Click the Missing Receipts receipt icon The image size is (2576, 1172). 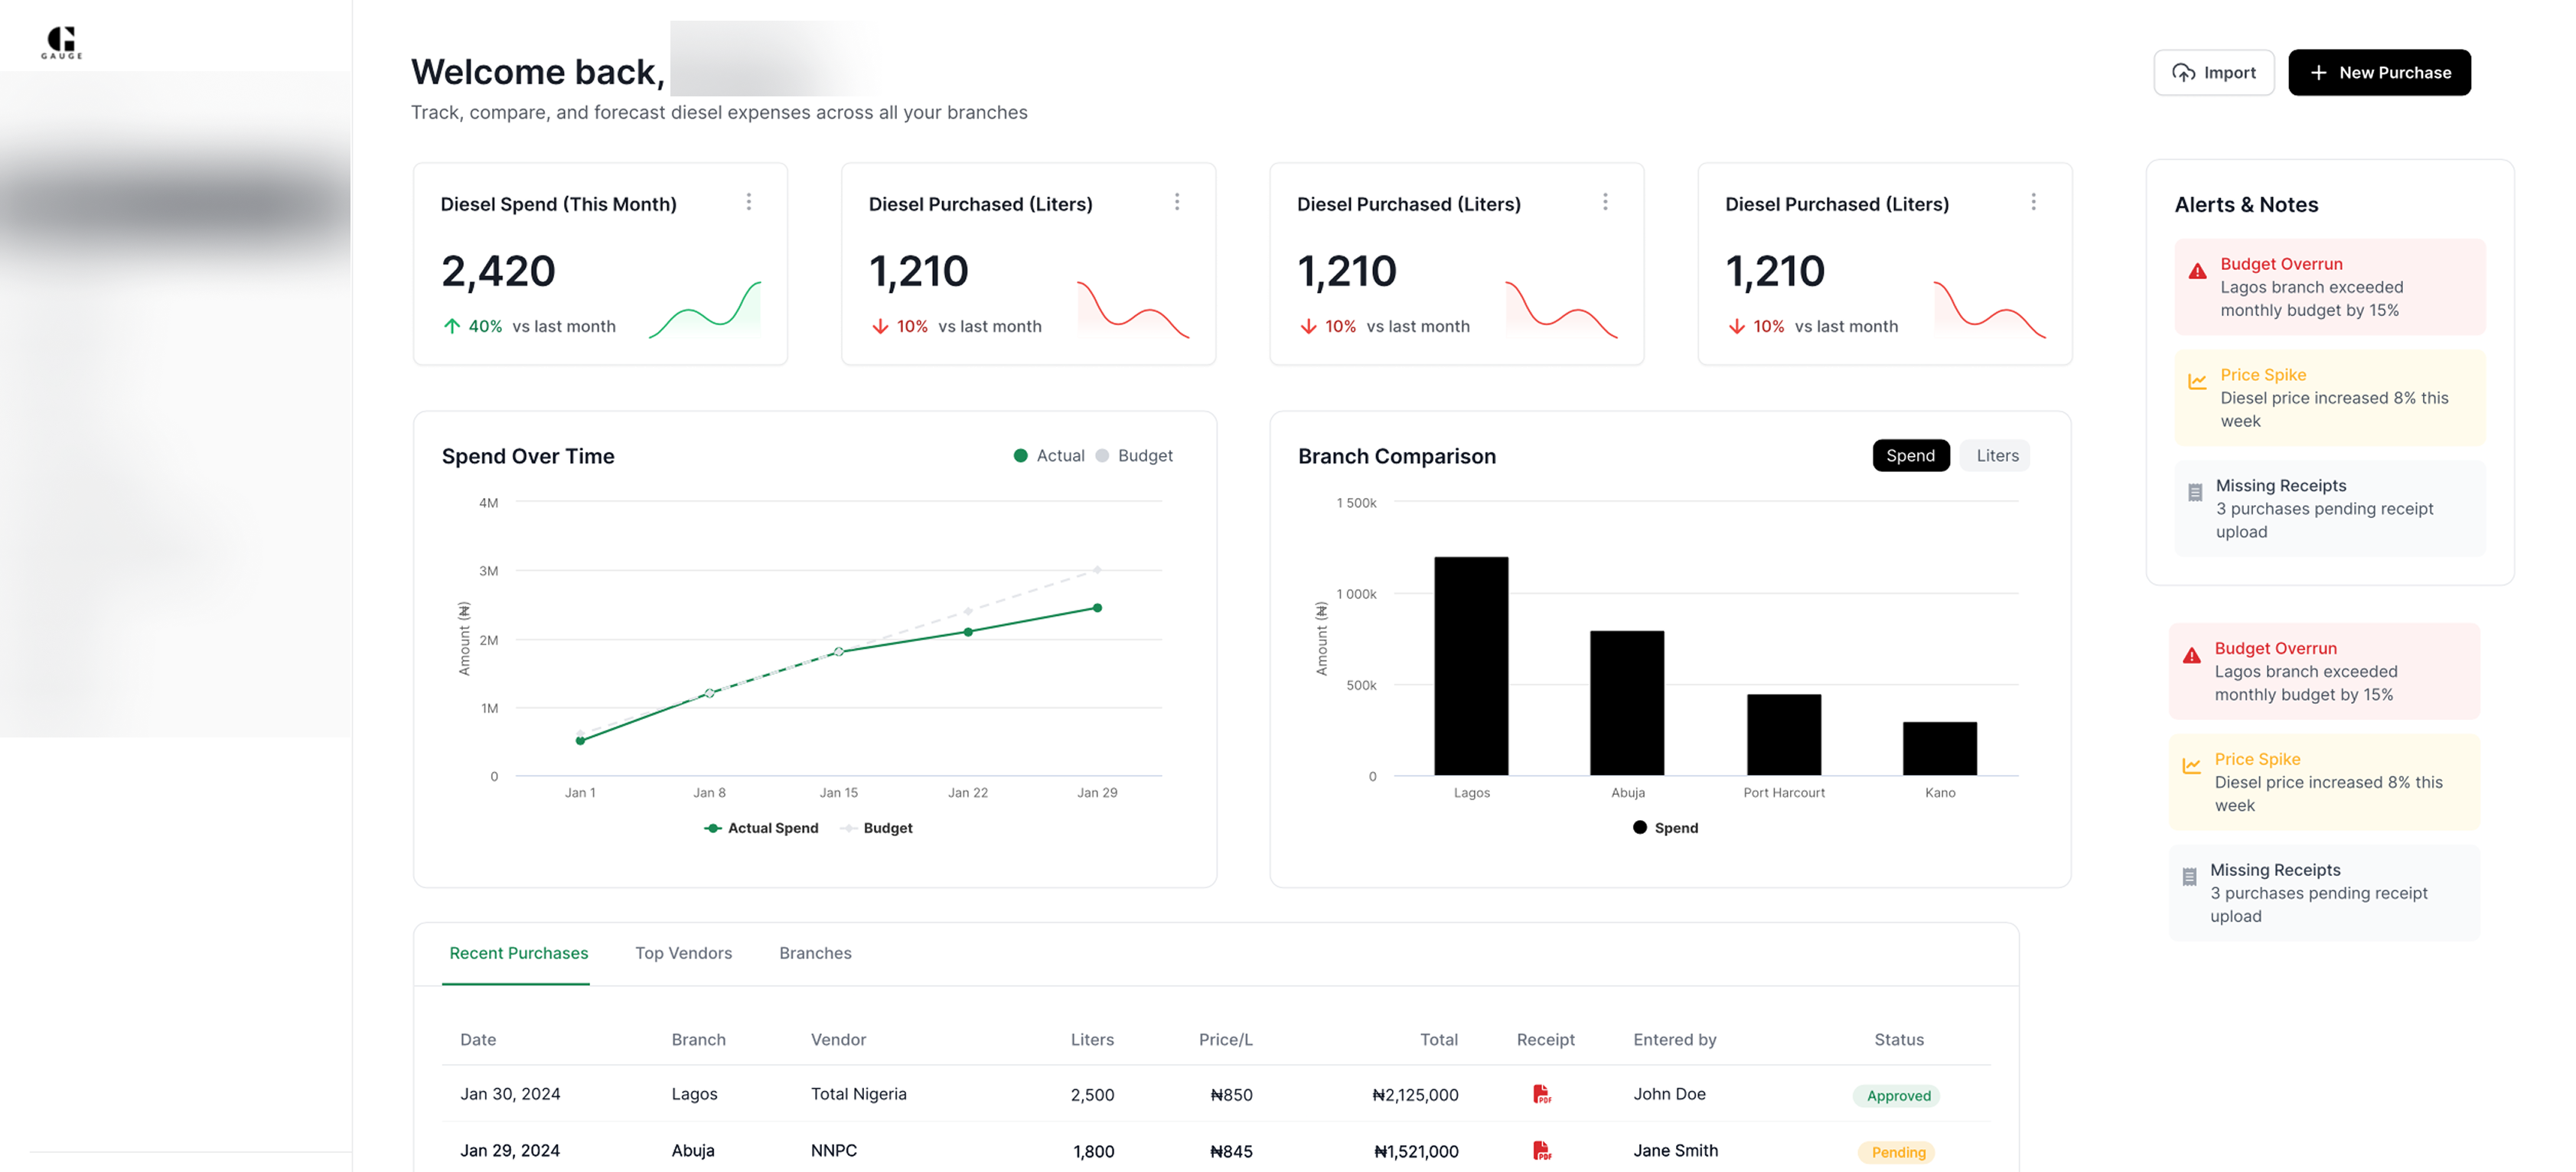[2194, 491]
